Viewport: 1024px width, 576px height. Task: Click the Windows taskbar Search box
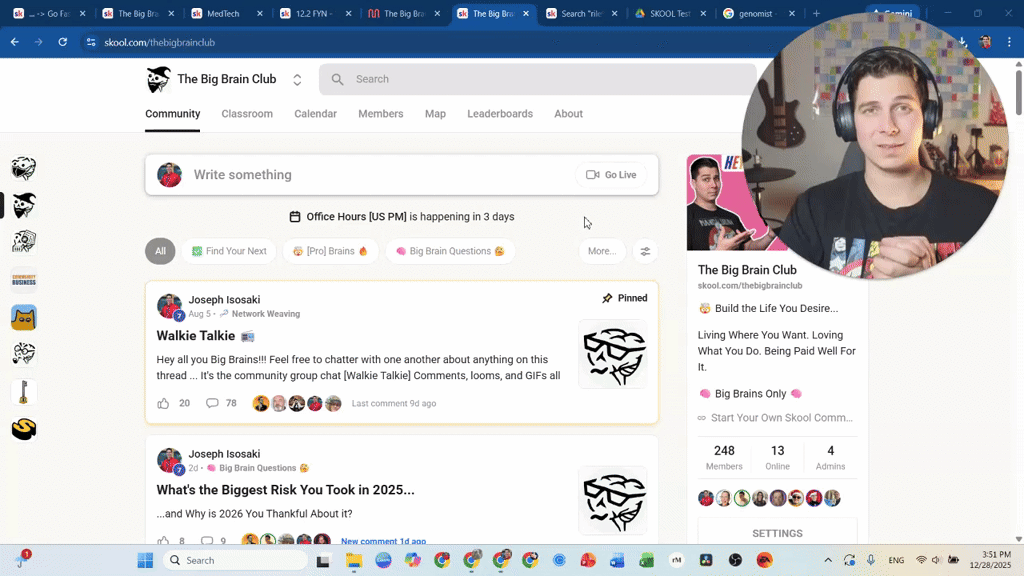(x=235, y=560)
